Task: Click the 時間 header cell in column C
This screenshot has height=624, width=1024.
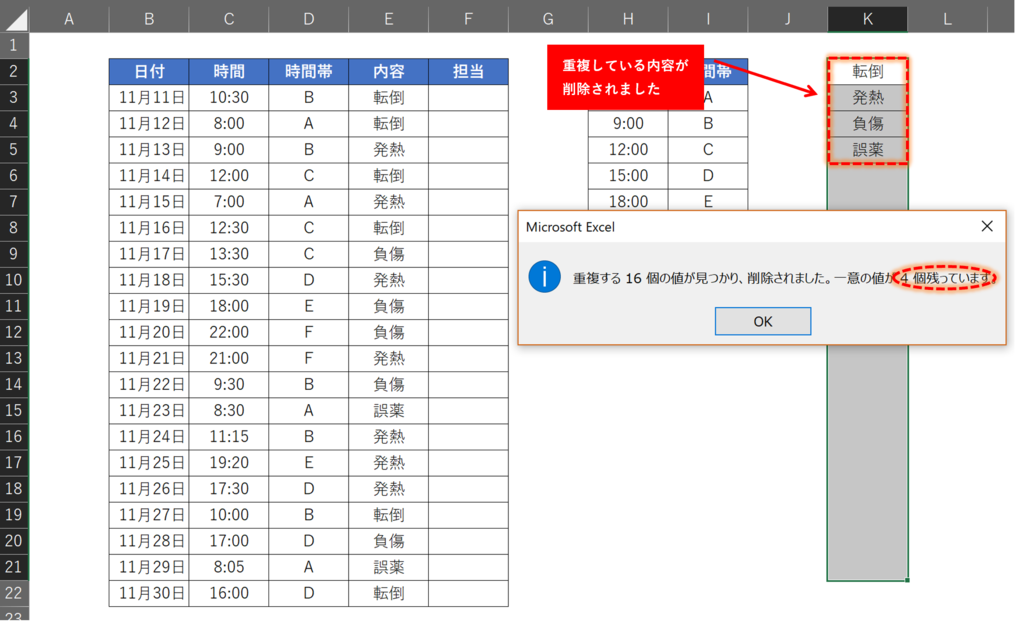Action: coord(229,72)
